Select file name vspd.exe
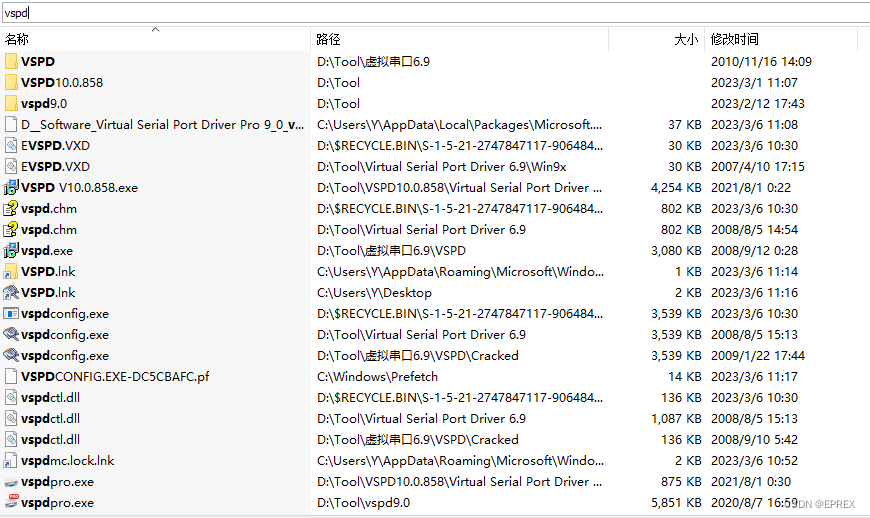The image size is (870, 518). click(x=47, y=251)
